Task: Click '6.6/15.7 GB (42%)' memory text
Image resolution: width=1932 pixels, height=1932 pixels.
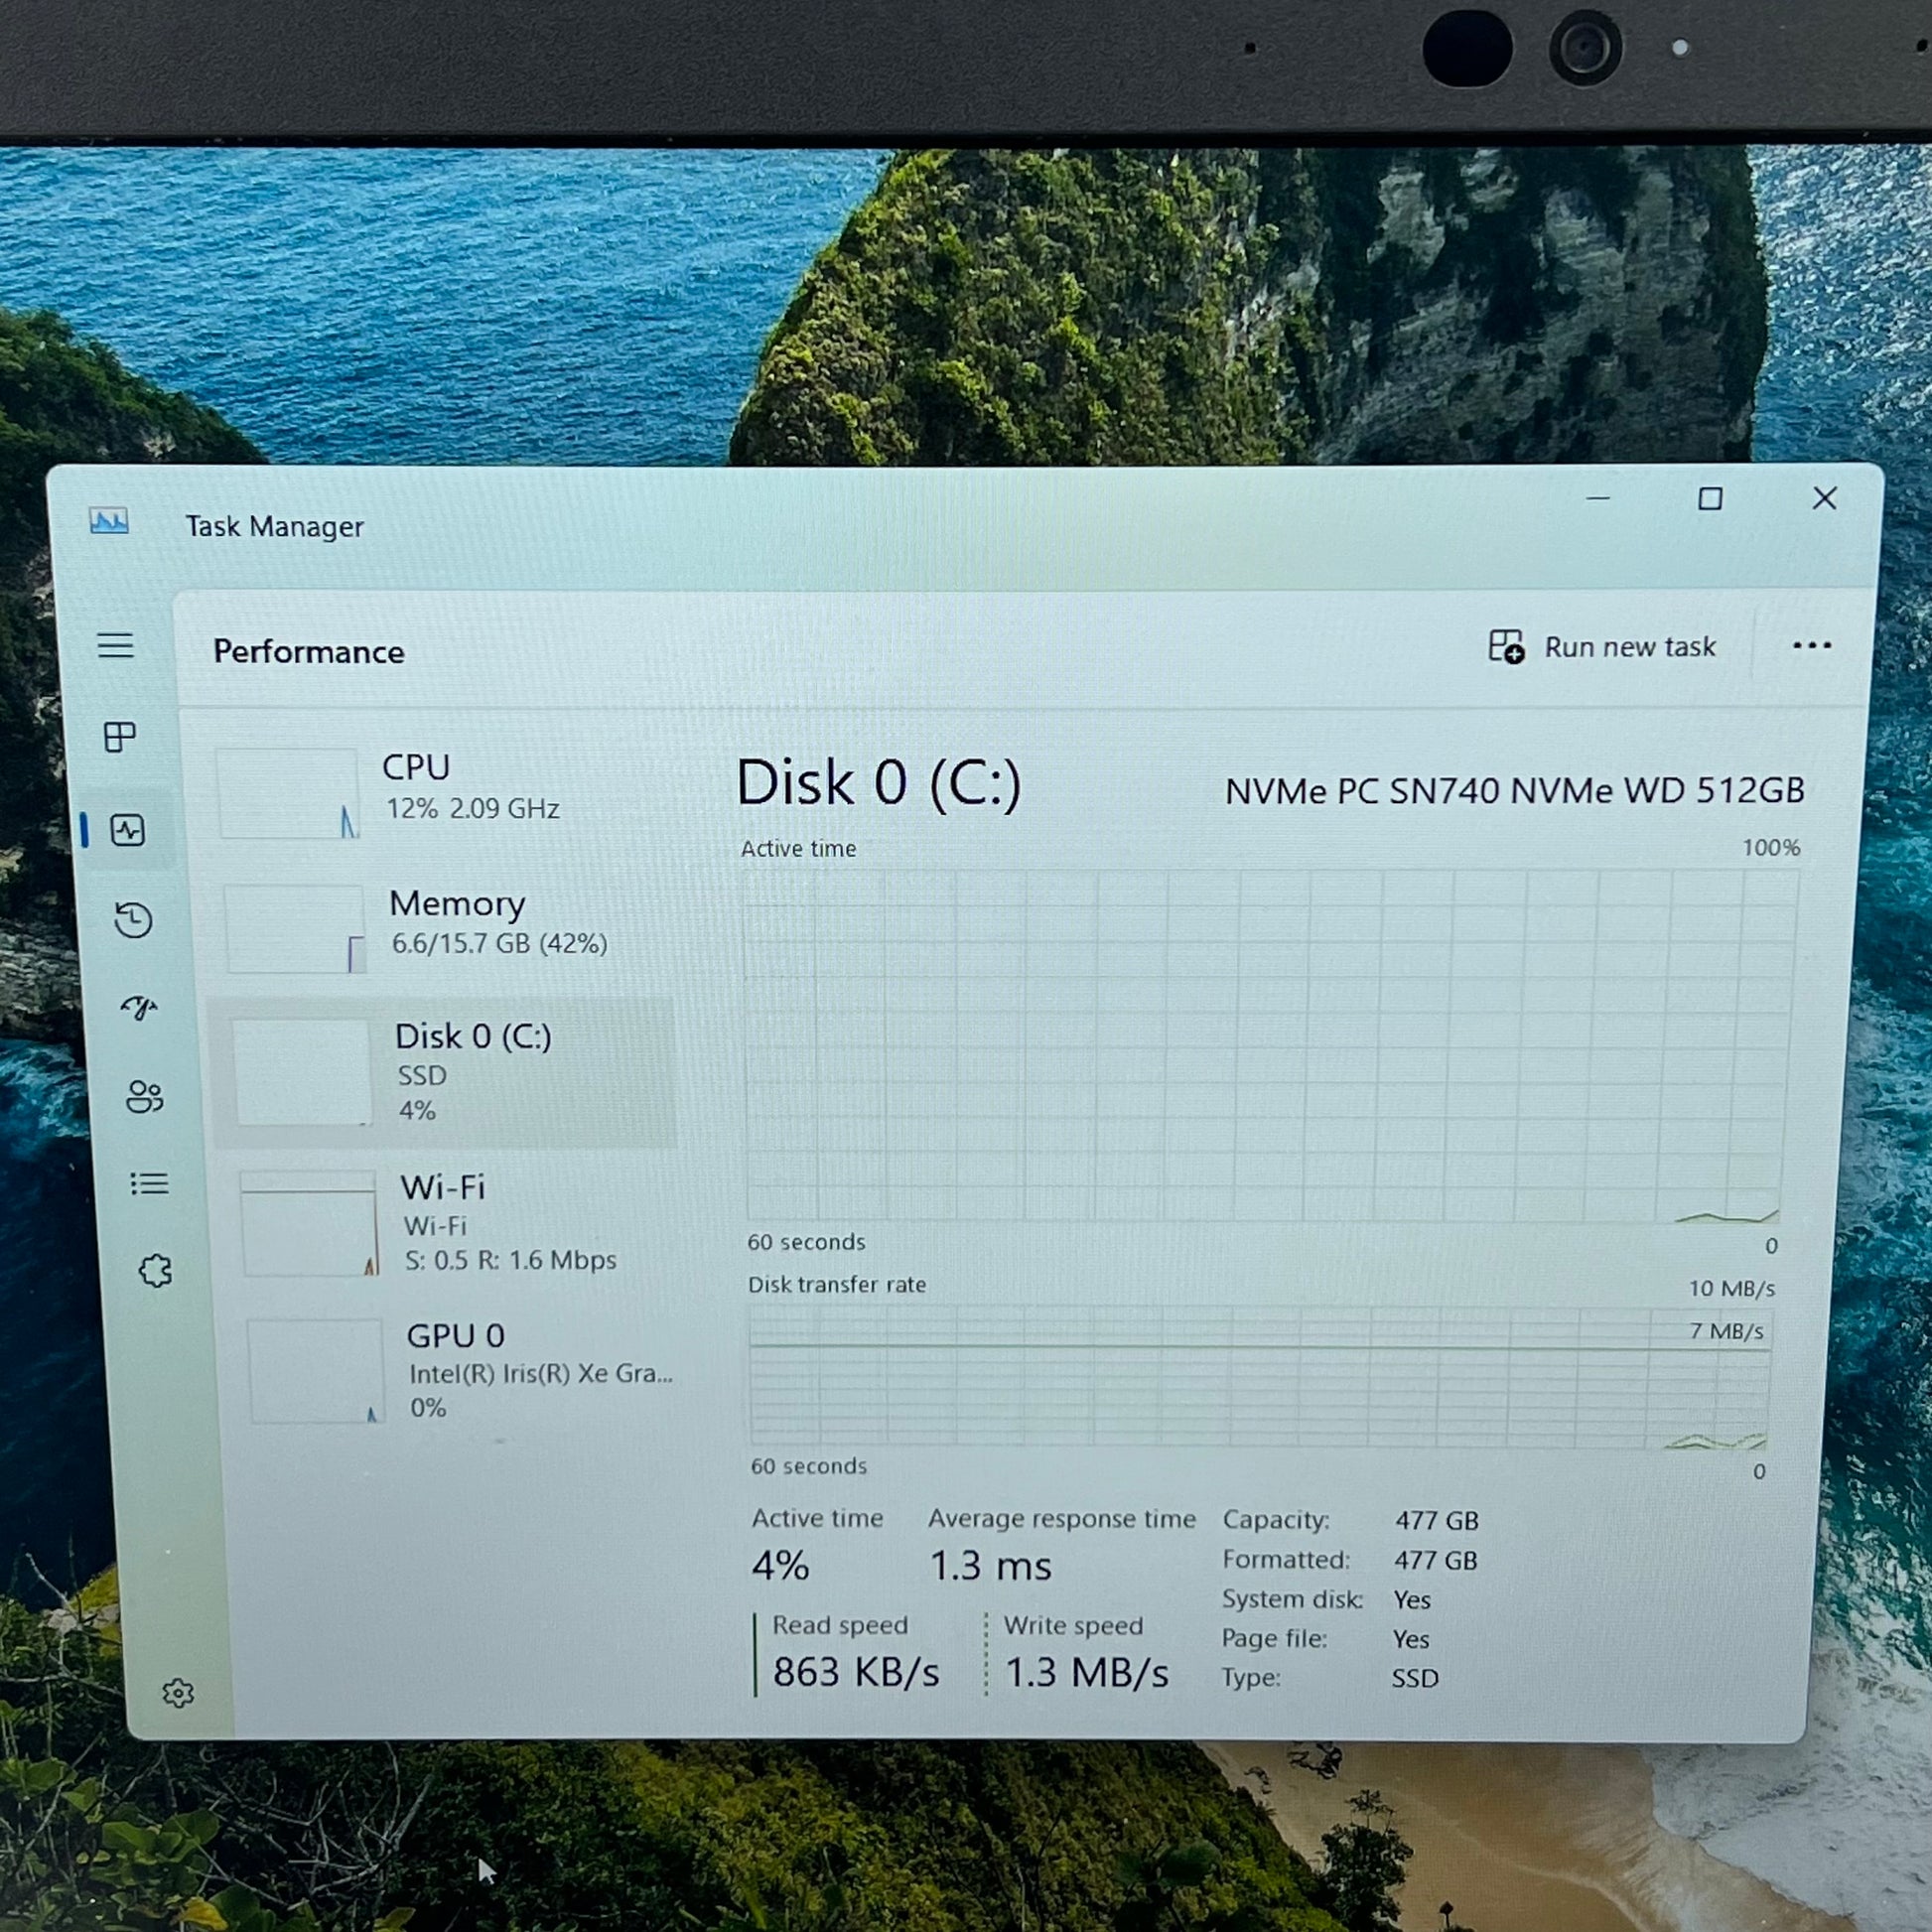Action: coord(499,943)
